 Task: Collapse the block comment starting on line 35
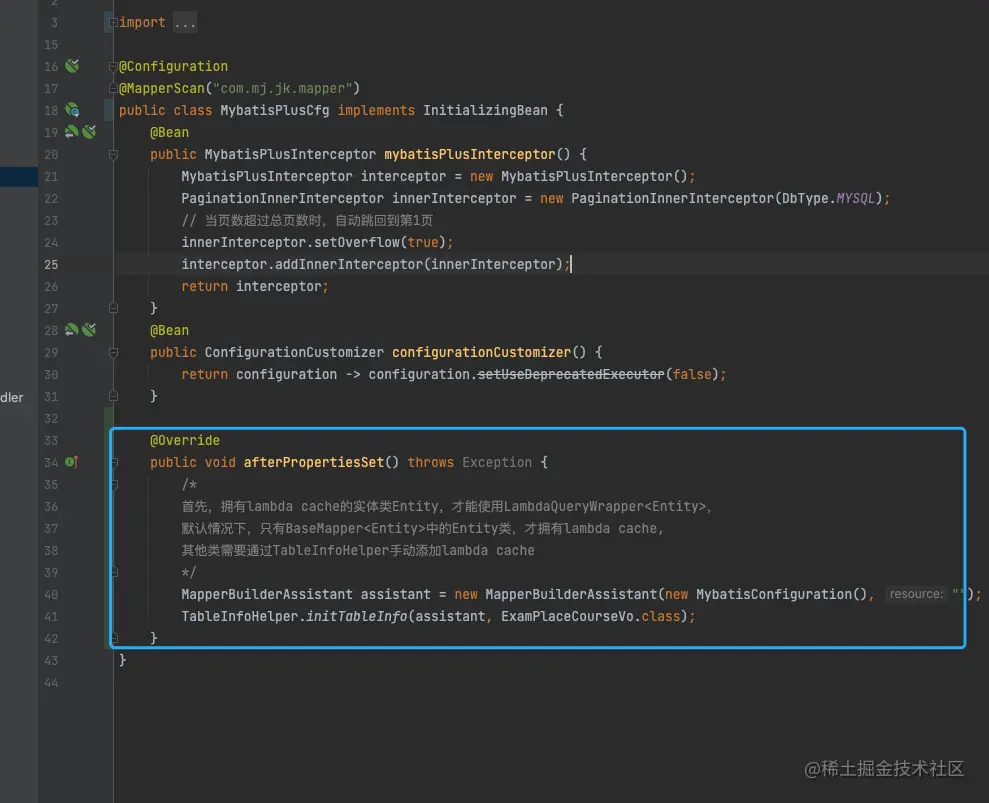tap(114, 484)
